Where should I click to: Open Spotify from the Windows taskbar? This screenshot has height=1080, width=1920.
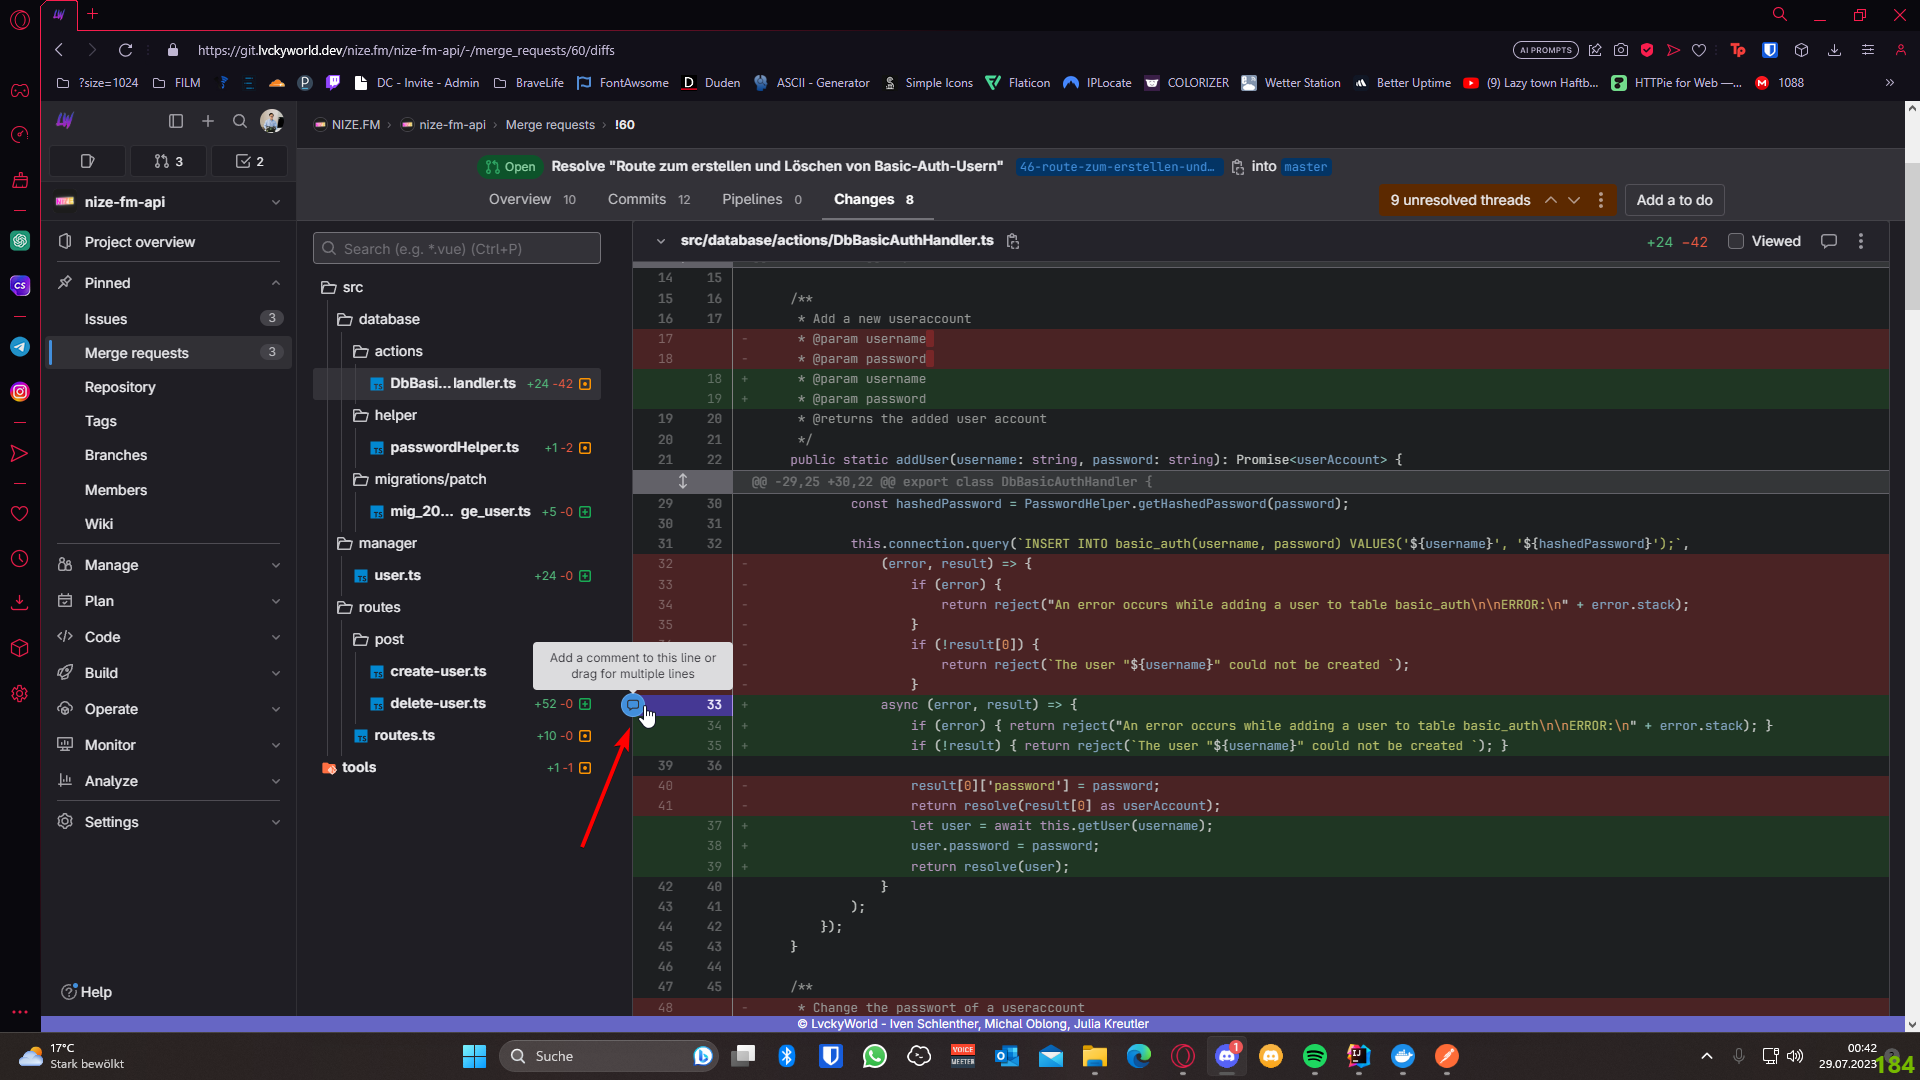[x=1314, y=1056]
